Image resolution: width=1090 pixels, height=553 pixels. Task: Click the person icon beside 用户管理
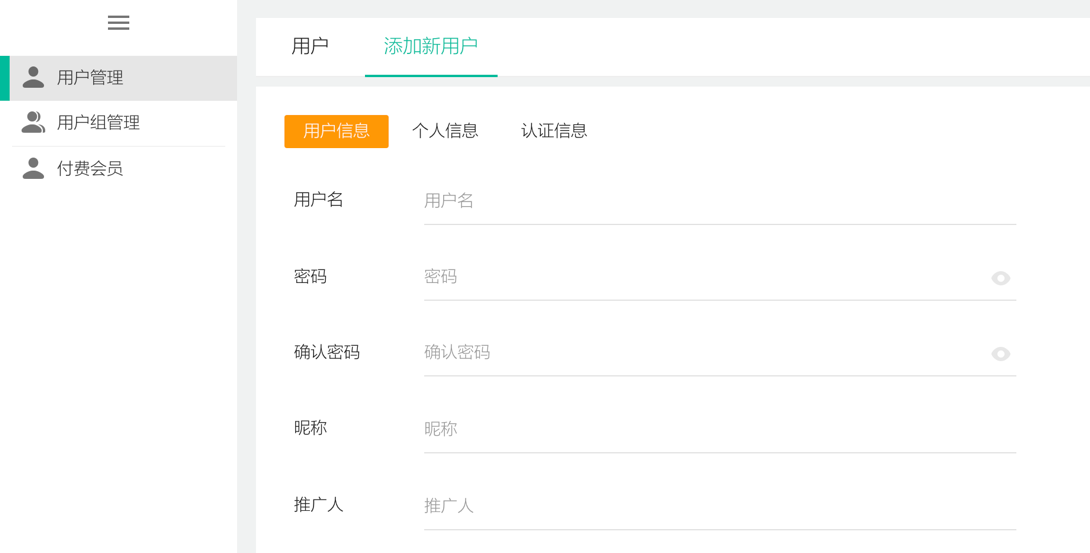click(33, 77)
